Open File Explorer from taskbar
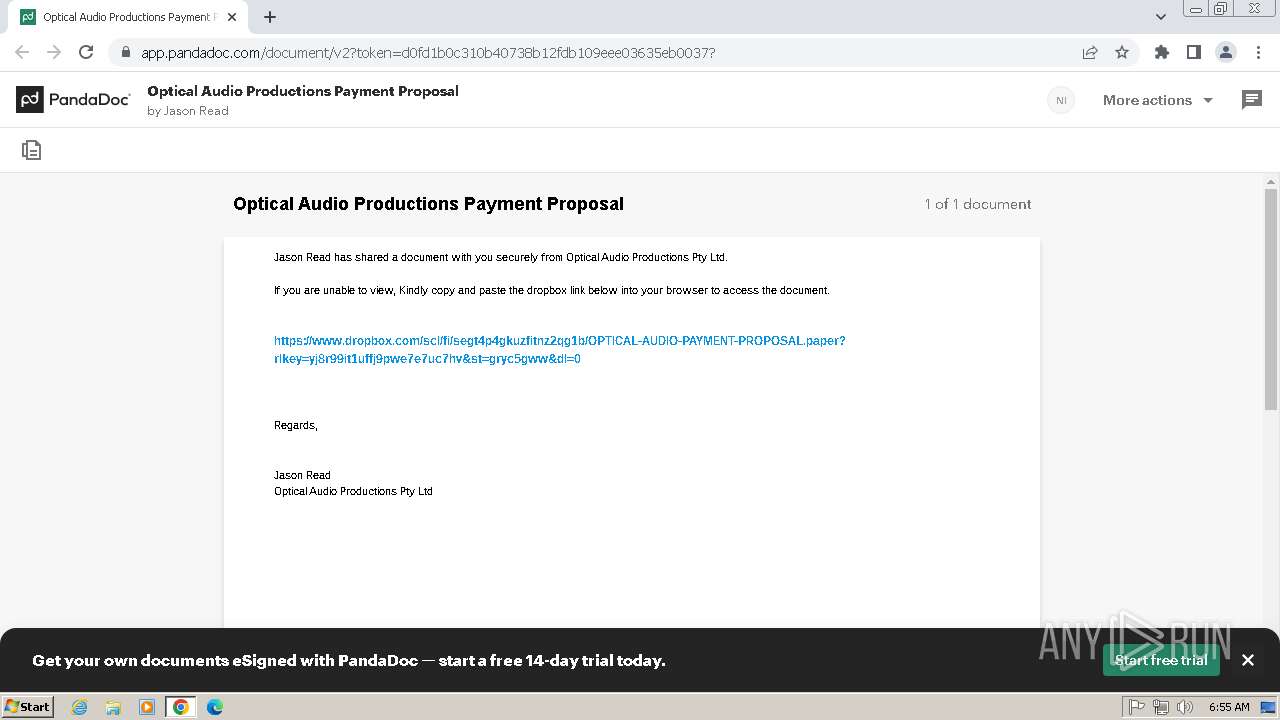The width and height of the screenshot is (1280, 720). pyautogui.click(x=113, y=707)
